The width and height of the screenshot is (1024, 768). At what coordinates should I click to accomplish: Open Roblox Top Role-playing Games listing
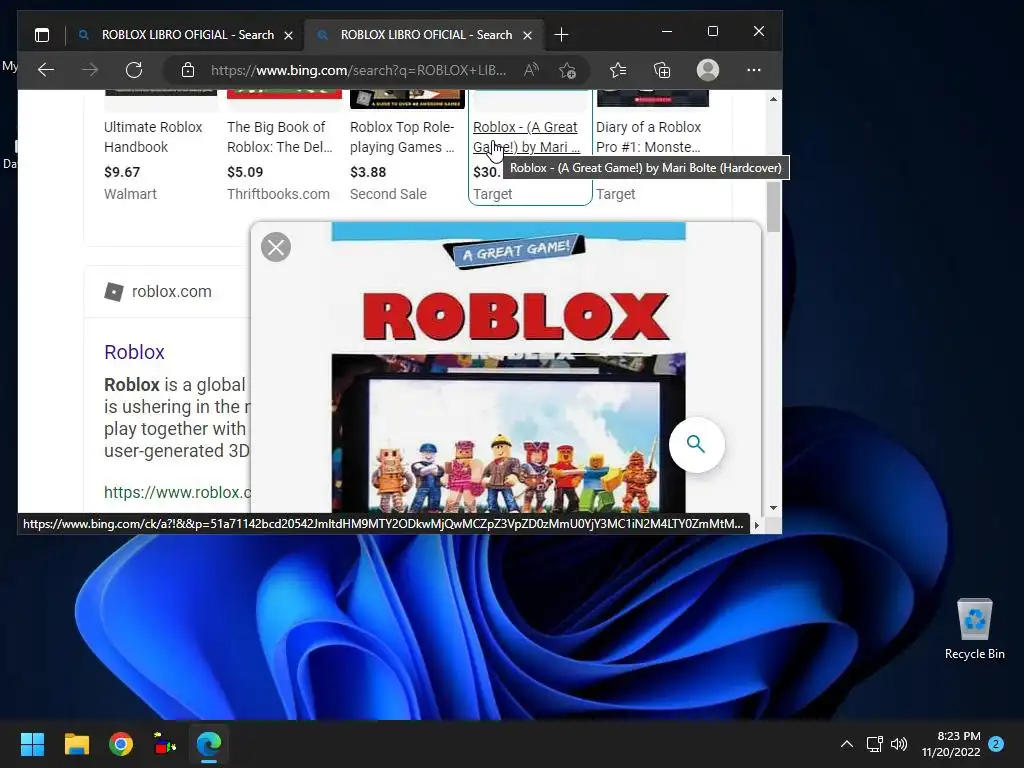[402, 137]
